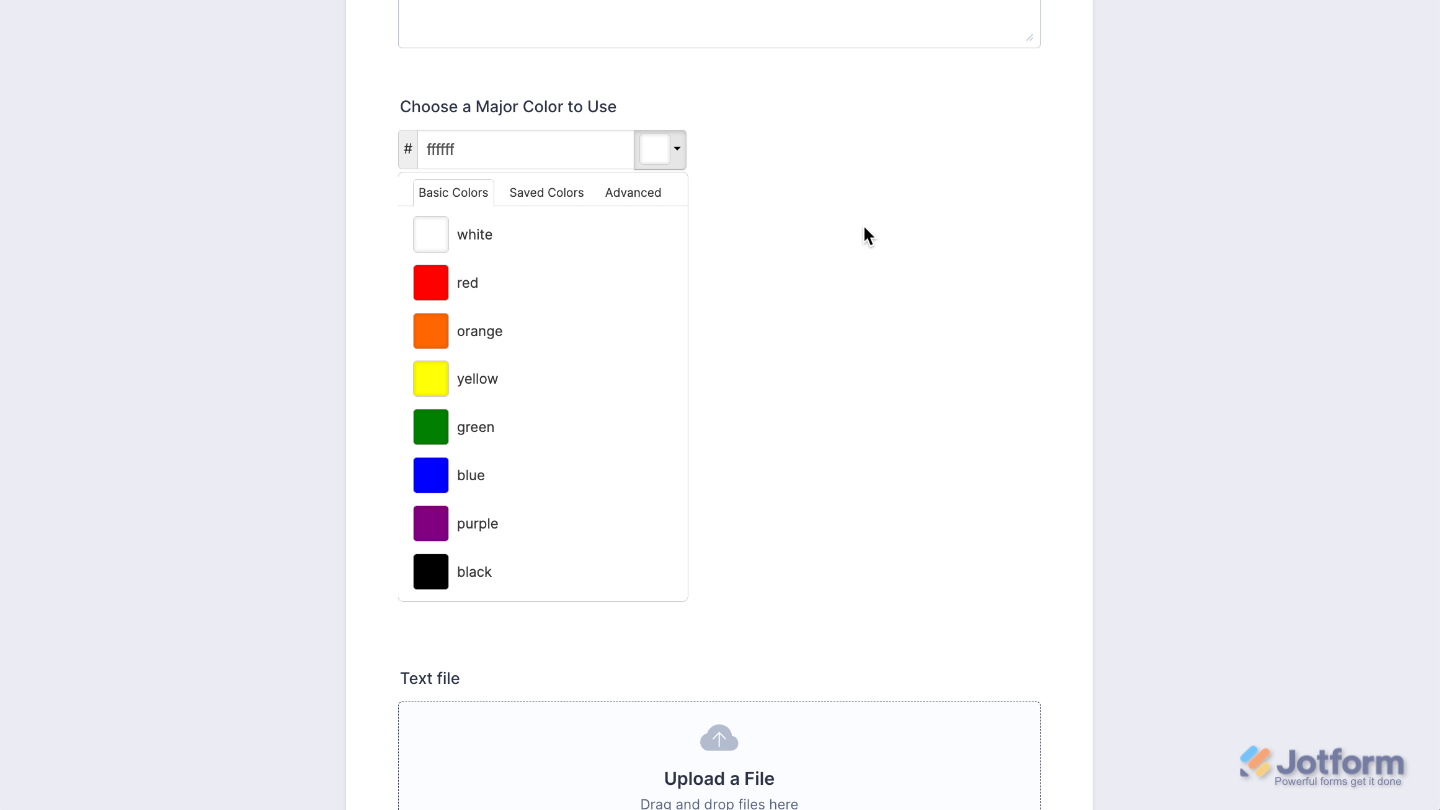Select the purple color swatch
Screen dimensions: 1440x810
point(430,523)
